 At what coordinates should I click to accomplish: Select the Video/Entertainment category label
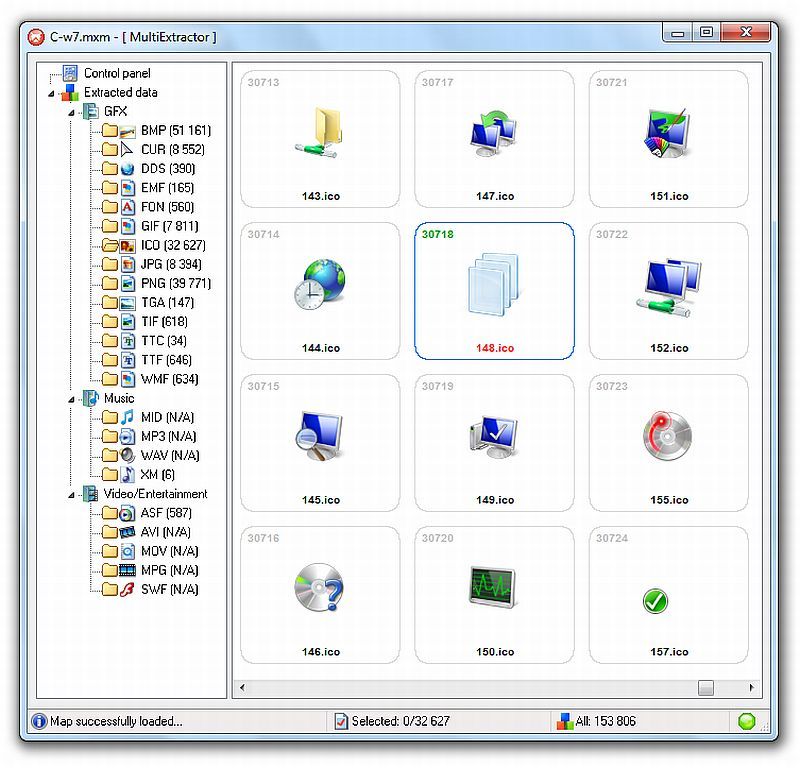(x=155, y=494)
